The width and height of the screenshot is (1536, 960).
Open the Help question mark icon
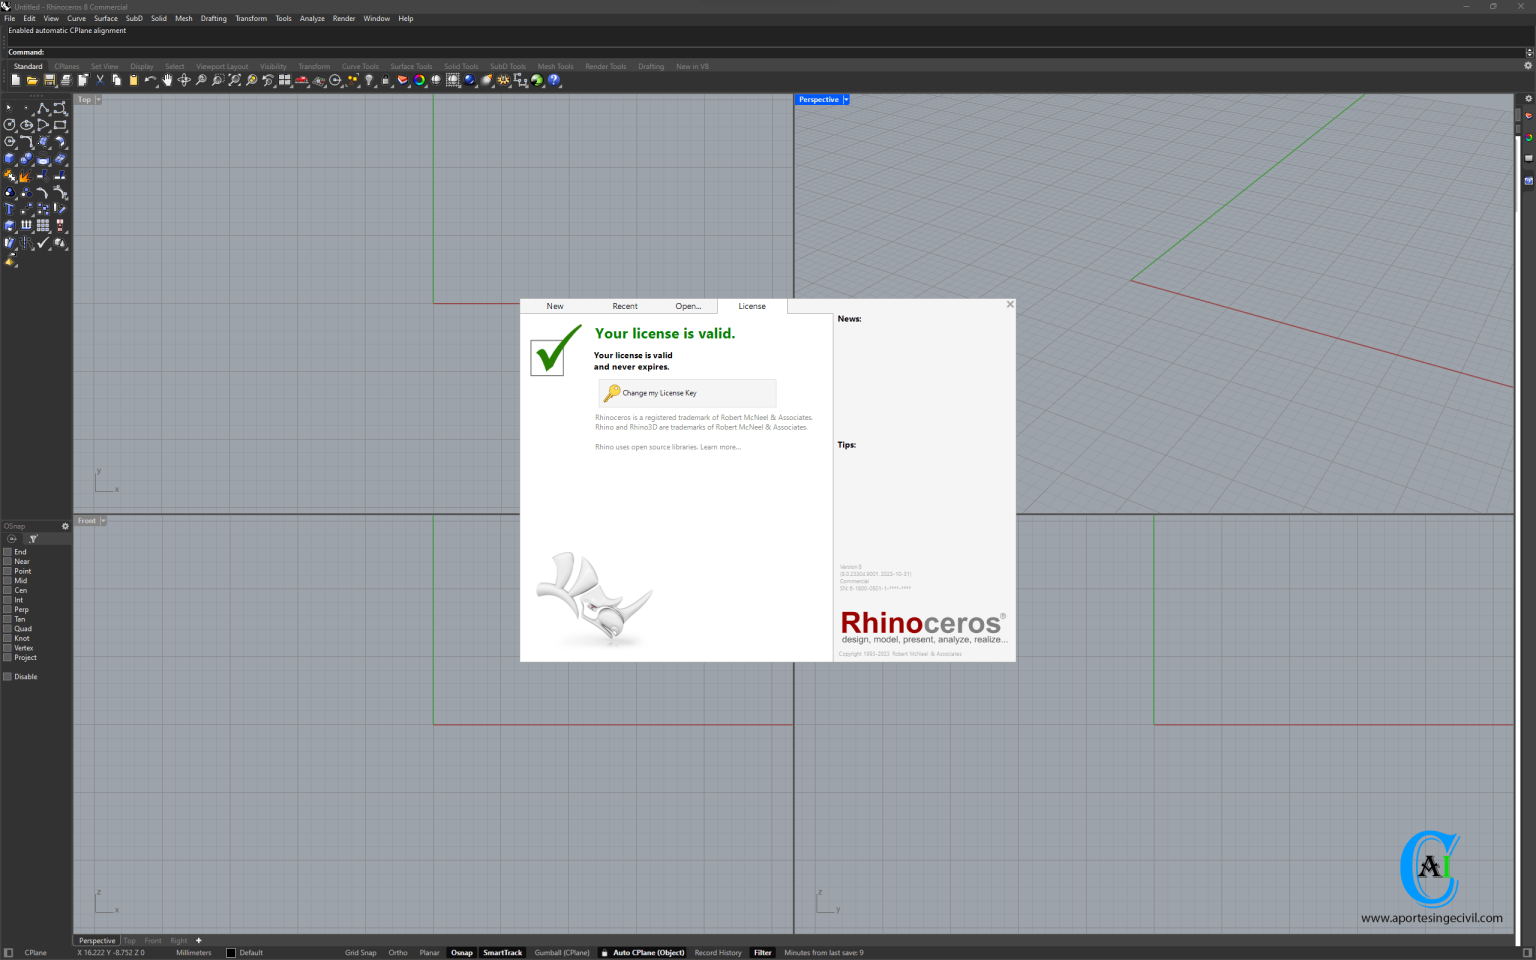pyautogui.click(x=554, y=80)
